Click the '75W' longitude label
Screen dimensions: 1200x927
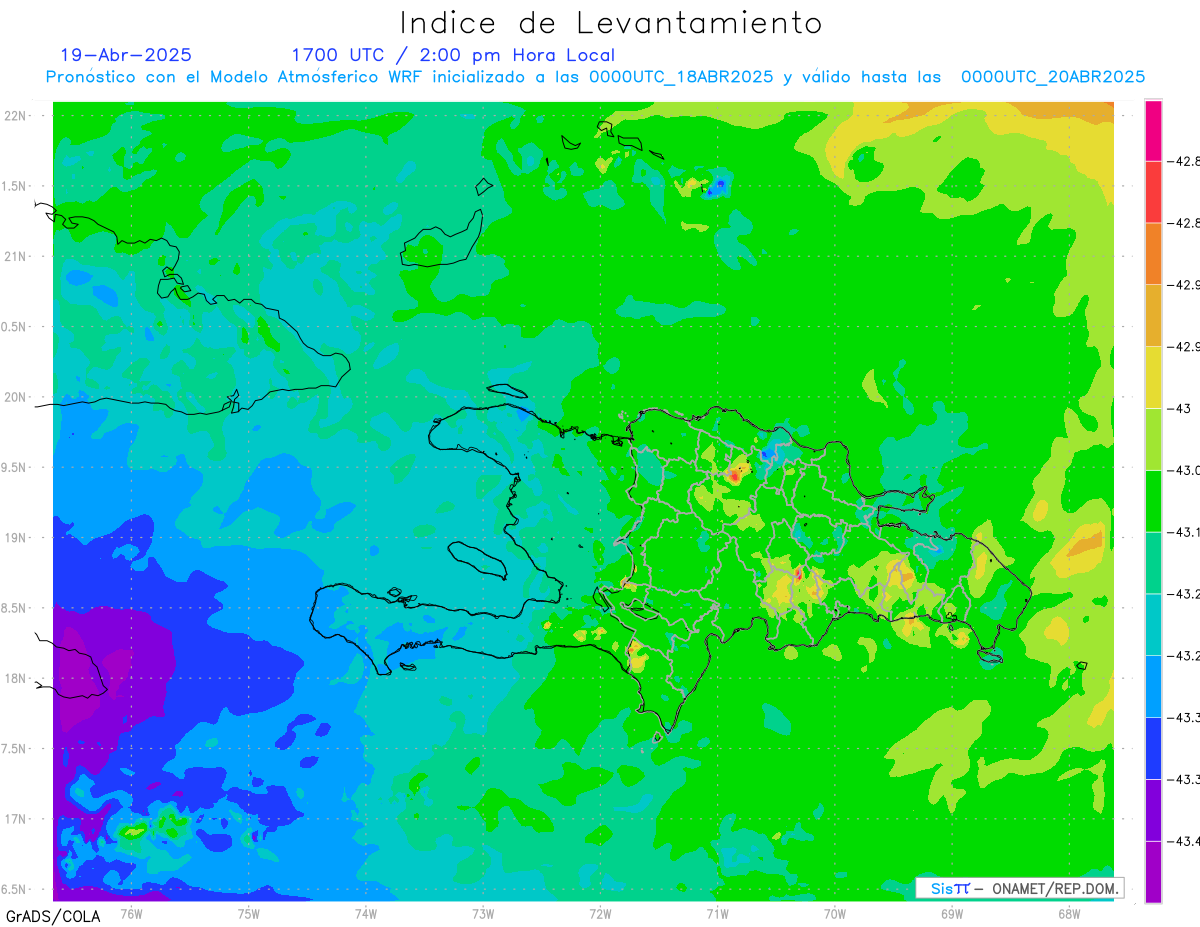pyautogui.click(x=249, y=913)
